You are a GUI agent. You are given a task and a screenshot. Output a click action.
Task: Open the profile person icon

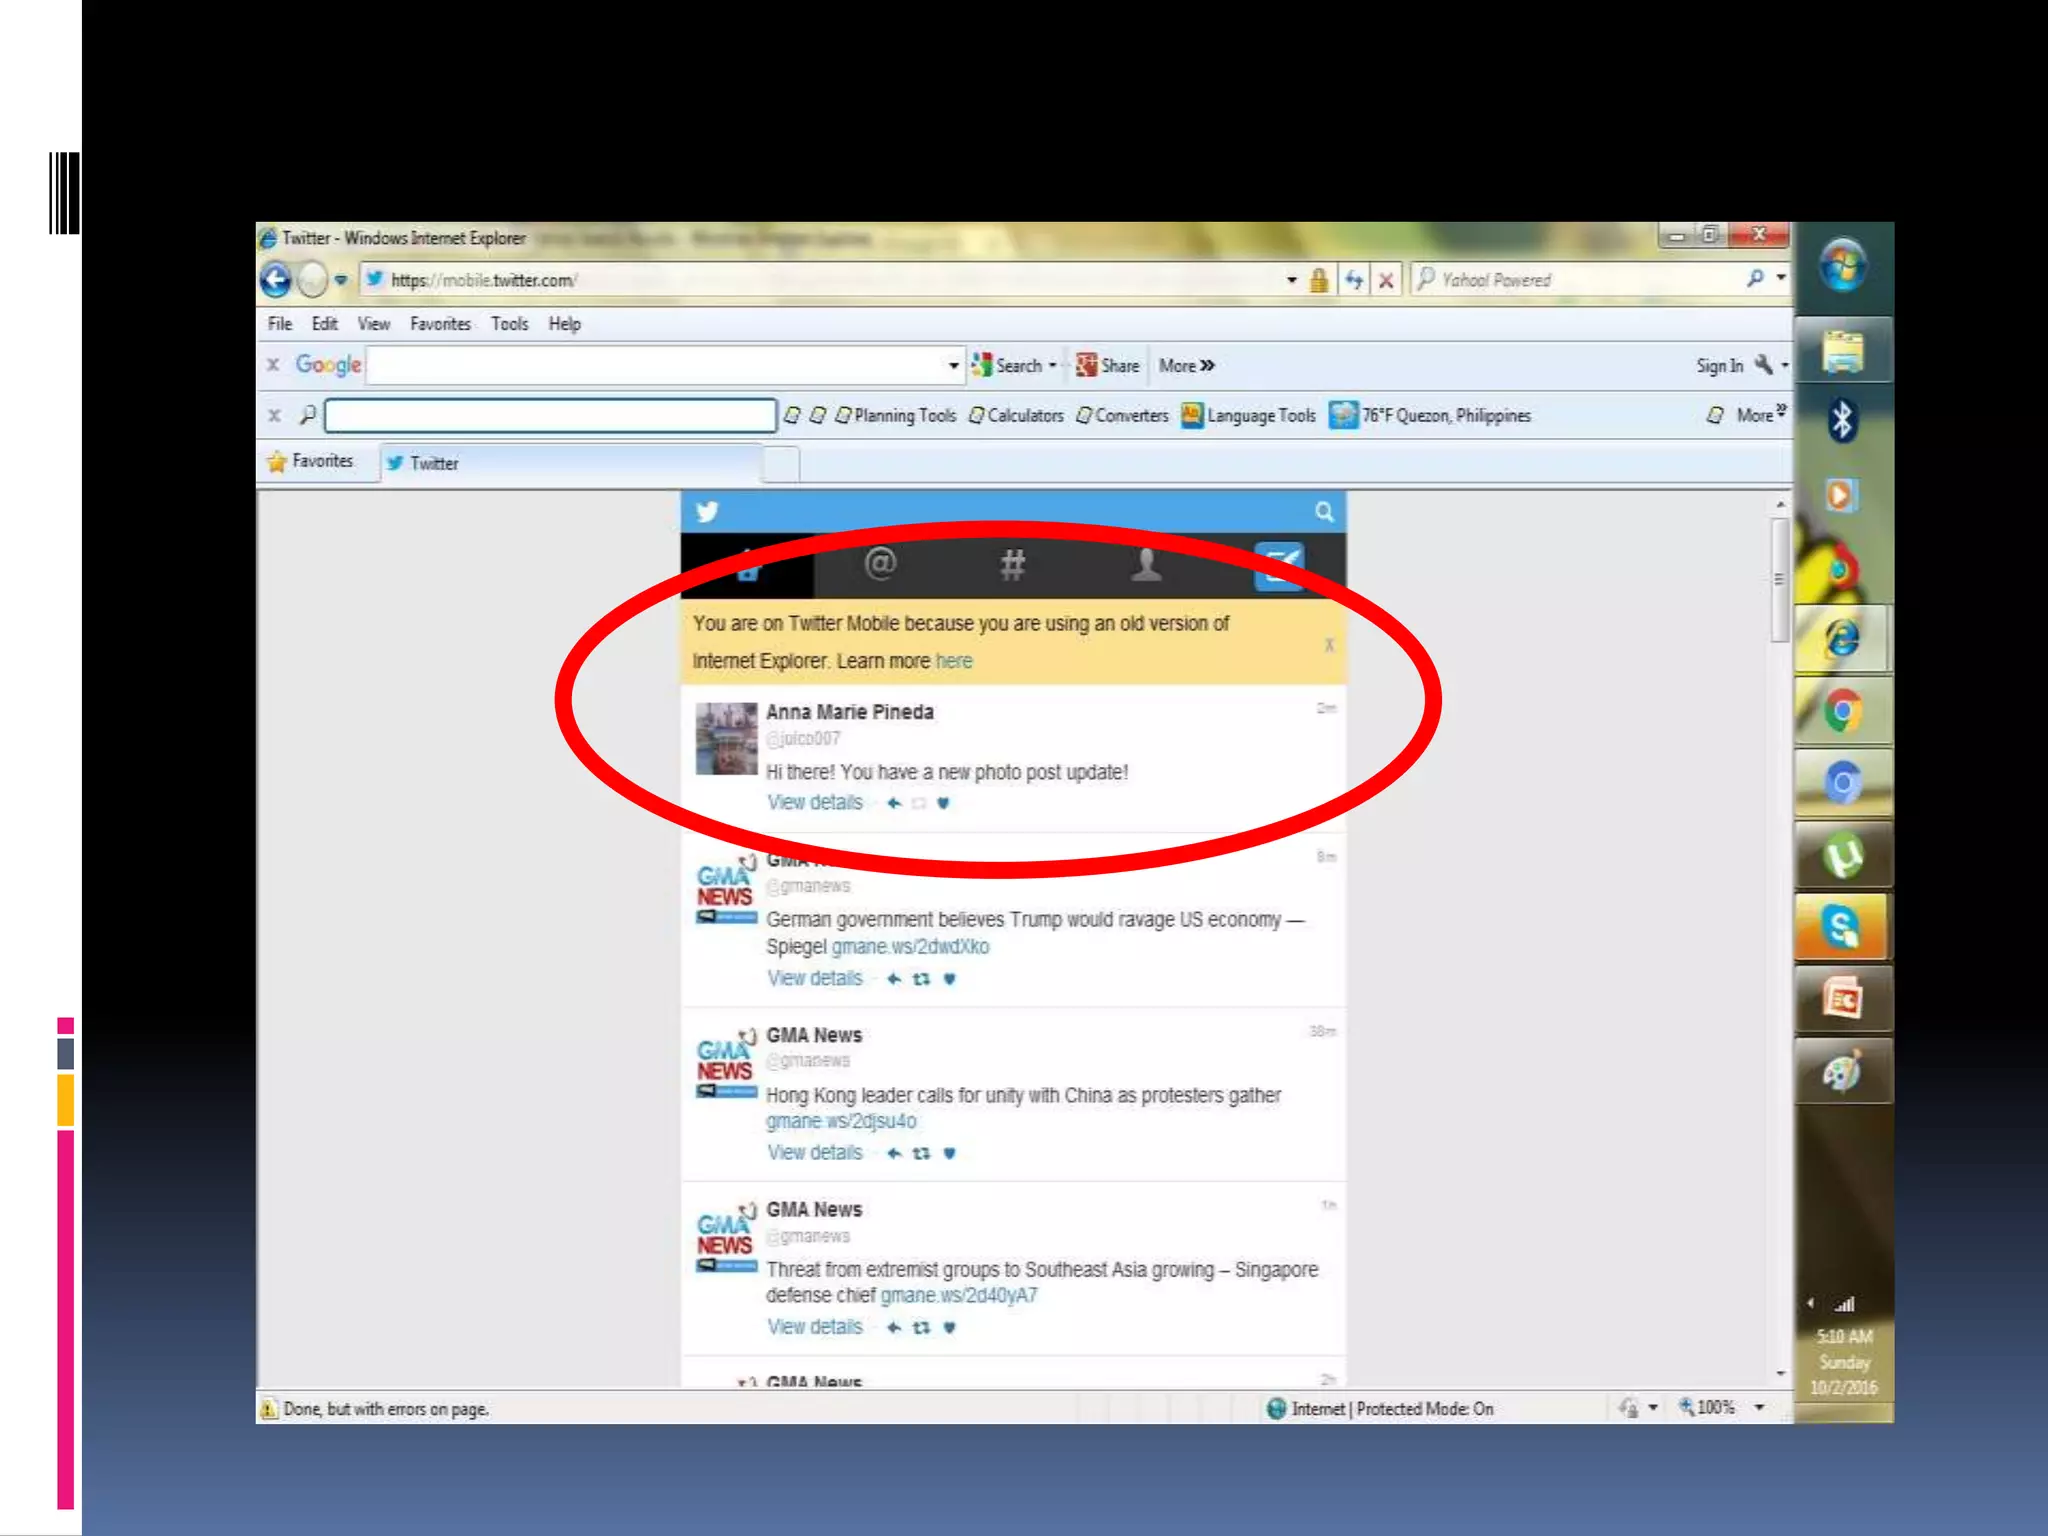[x=1146, y=565]
